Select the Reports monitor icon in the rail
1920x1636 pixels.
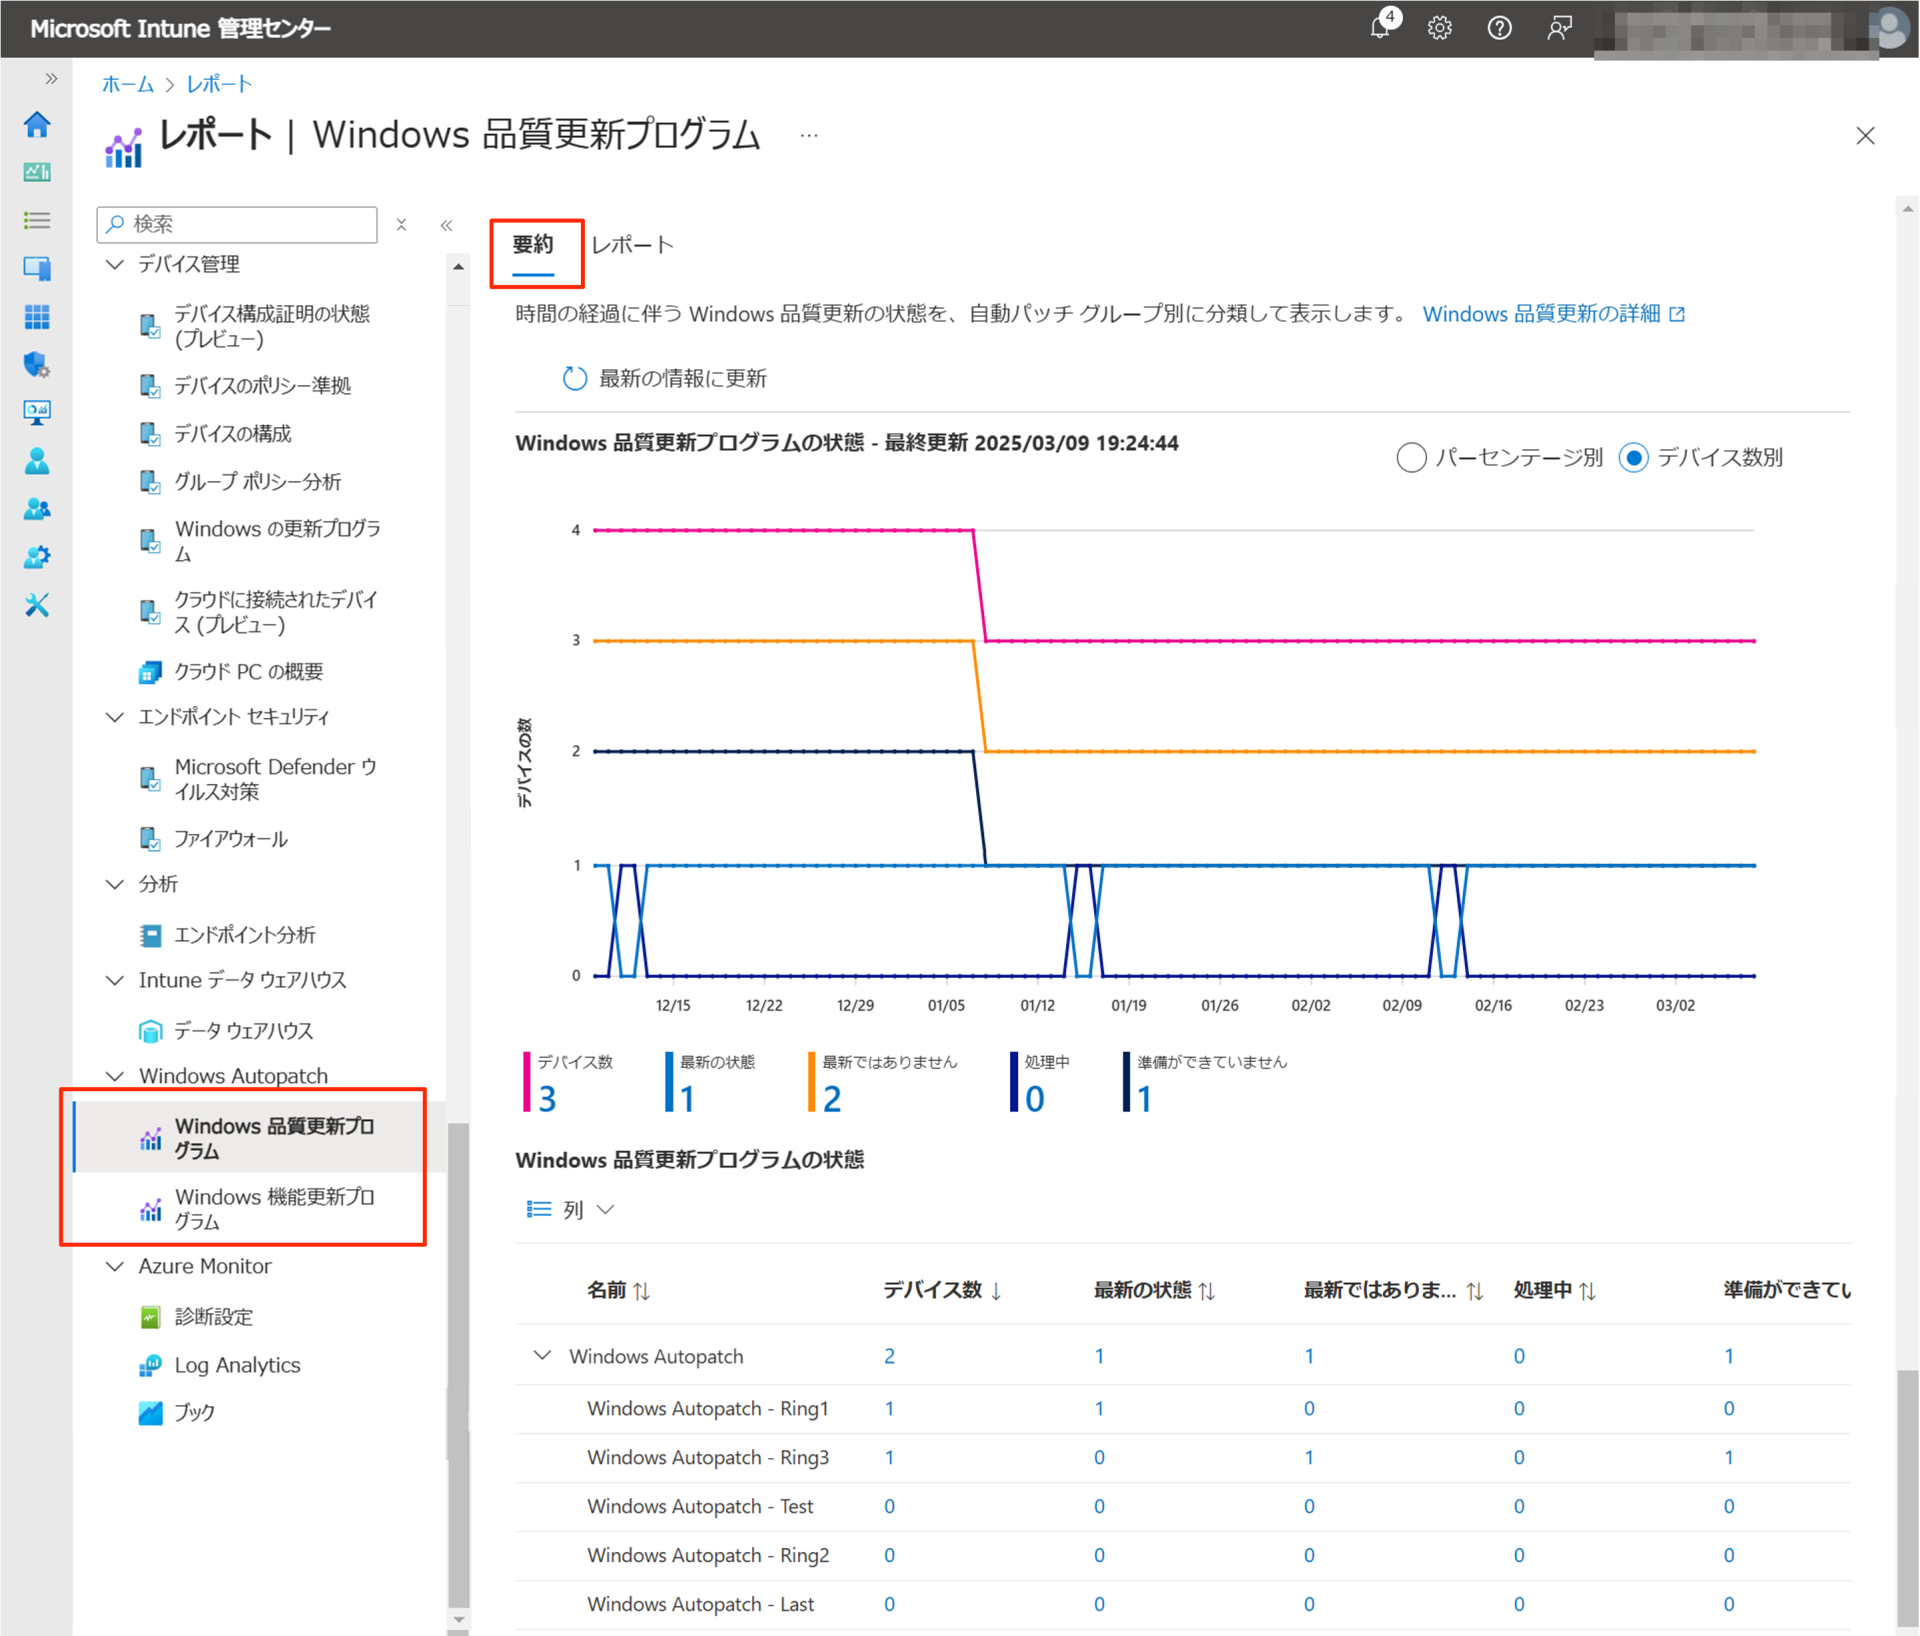coord(37,411)
